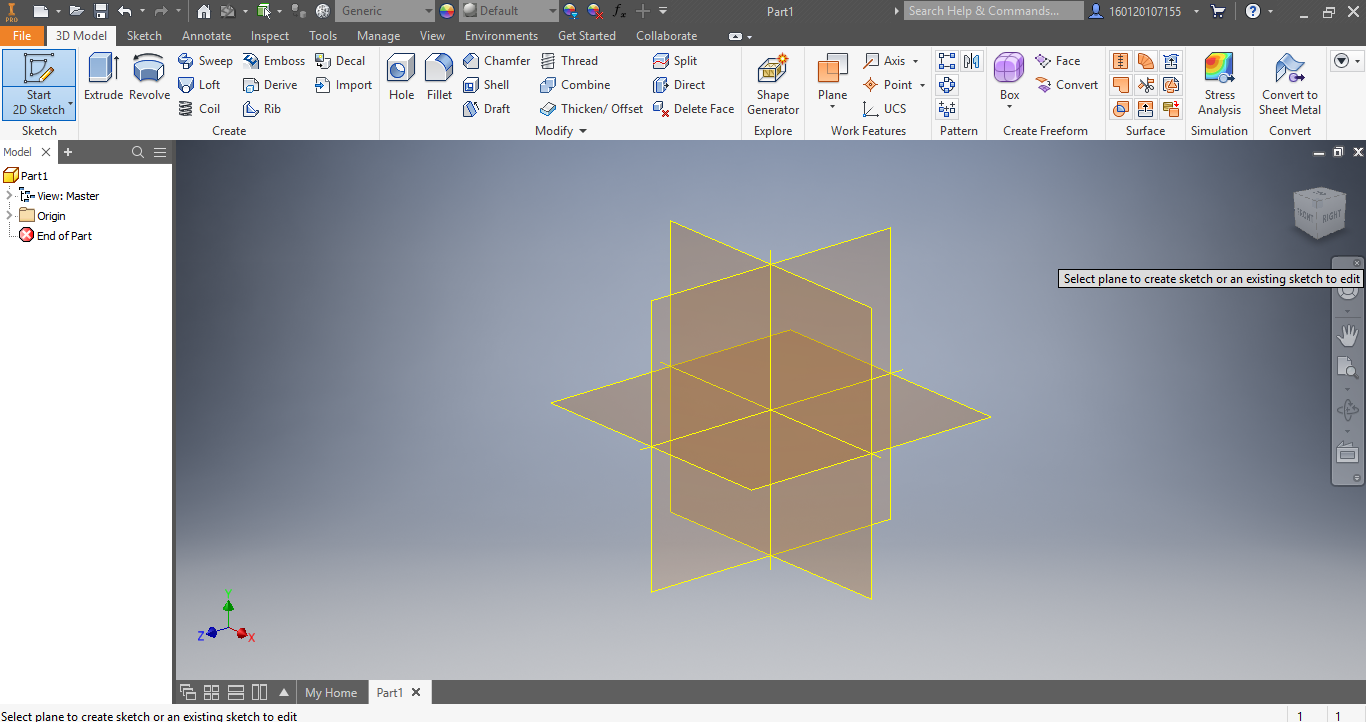Image resolution: width=1366 pixels, height=722 pixels.
Task: Select the Mirror pattern icon
Action: (971, 61)
